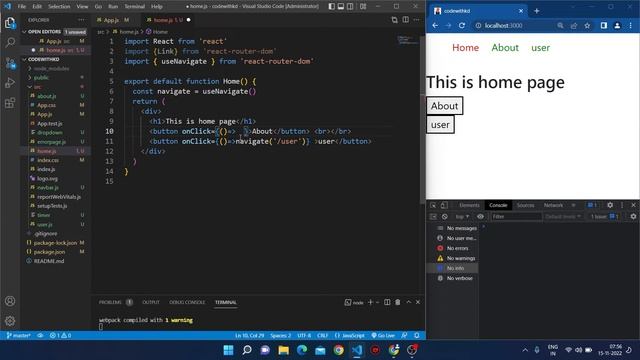This screenshot has width=640, height=360.
Task: Click the split editor icon
Action: [x=405, y=20]
